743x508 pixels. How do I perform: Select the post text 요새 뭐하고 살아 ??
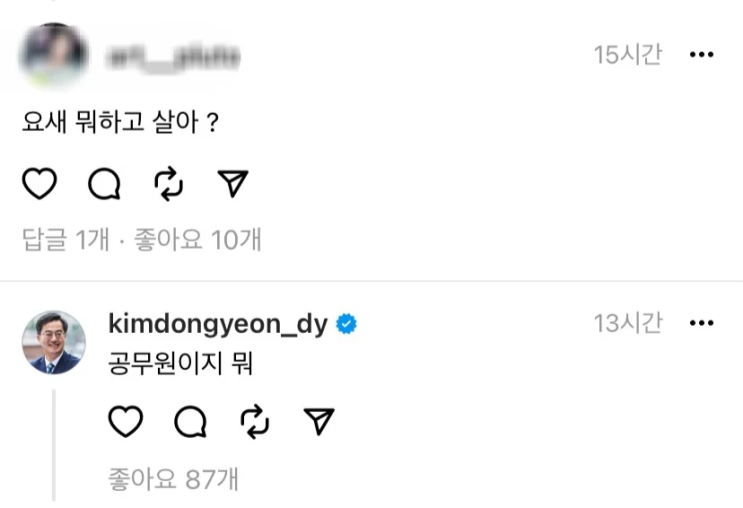pos(120,122)
